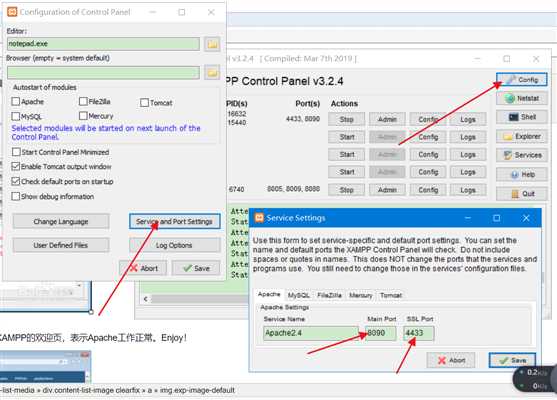Click the User Defined Files button
Viewport: 557px width, 400px height.
61,245
